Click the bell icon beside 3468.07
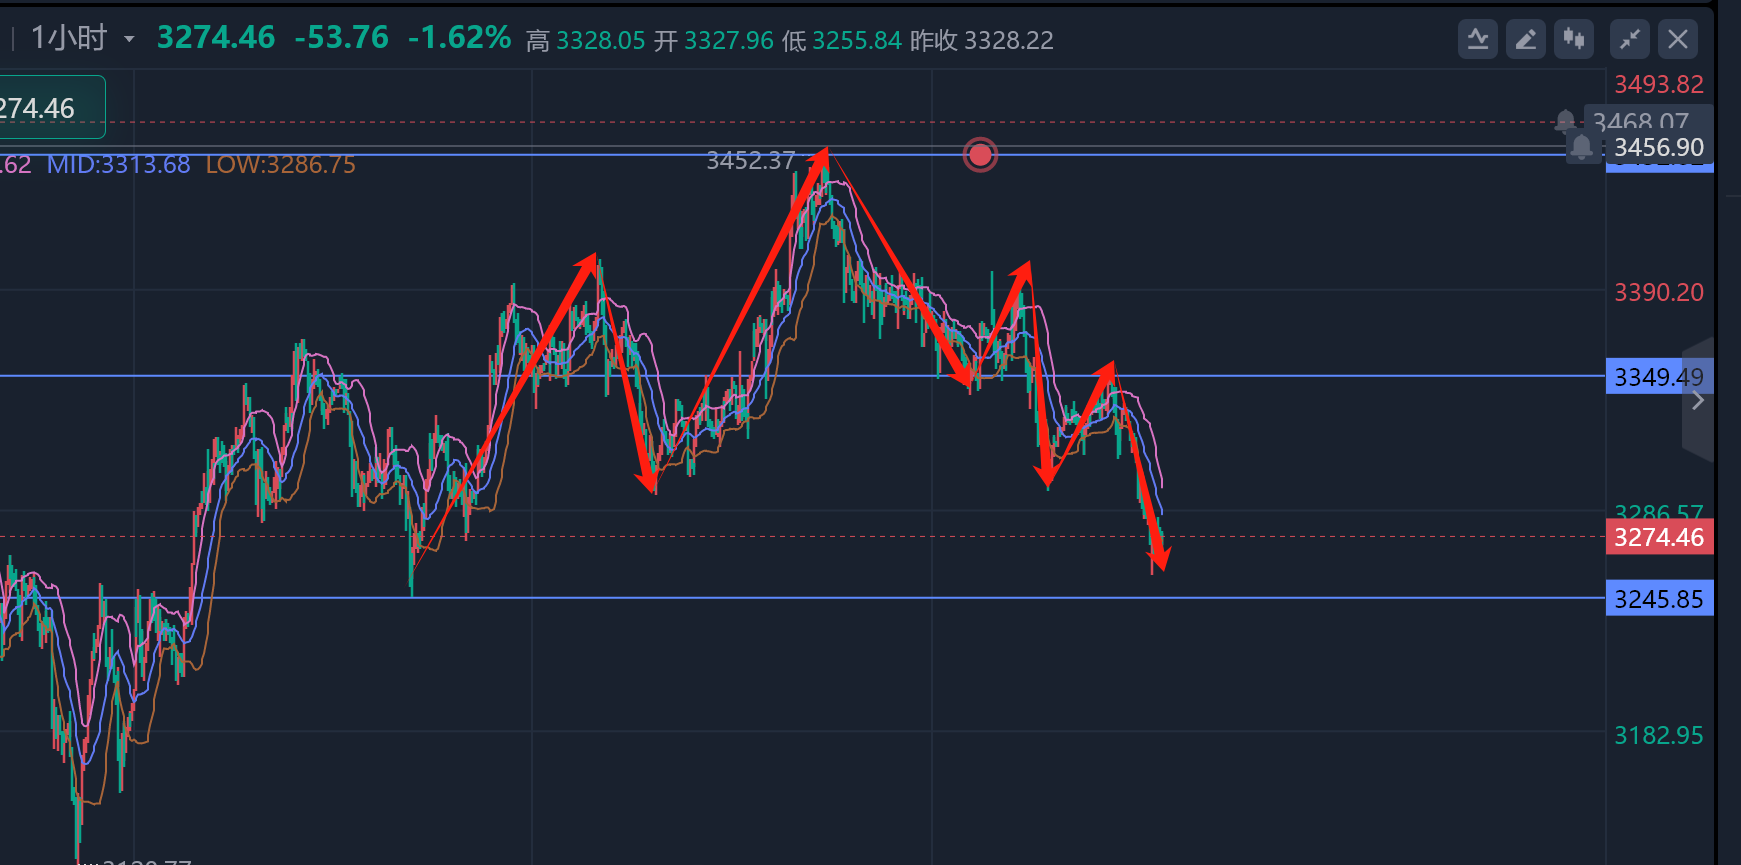The height and width of the screenshot is (865, 1741). click(x=1565, y=122)
